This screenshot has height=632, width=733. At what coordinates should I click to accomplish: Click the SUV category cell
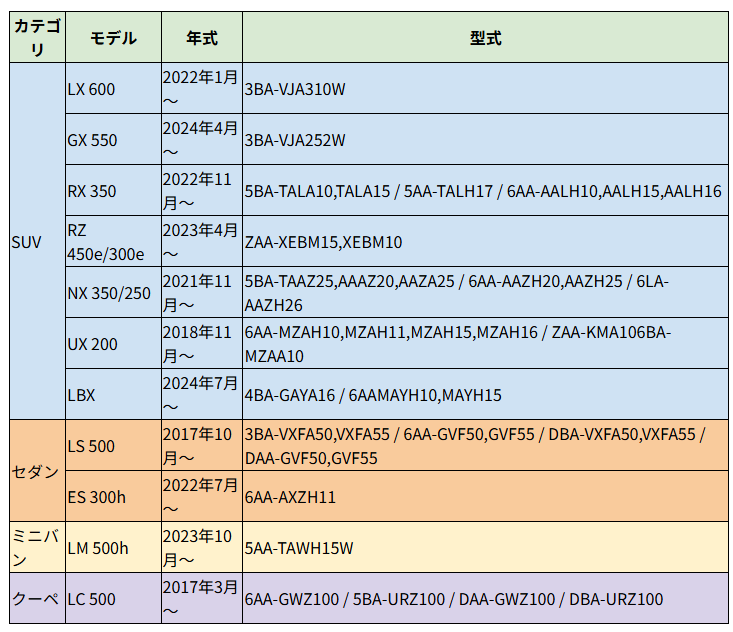point(37,241)
